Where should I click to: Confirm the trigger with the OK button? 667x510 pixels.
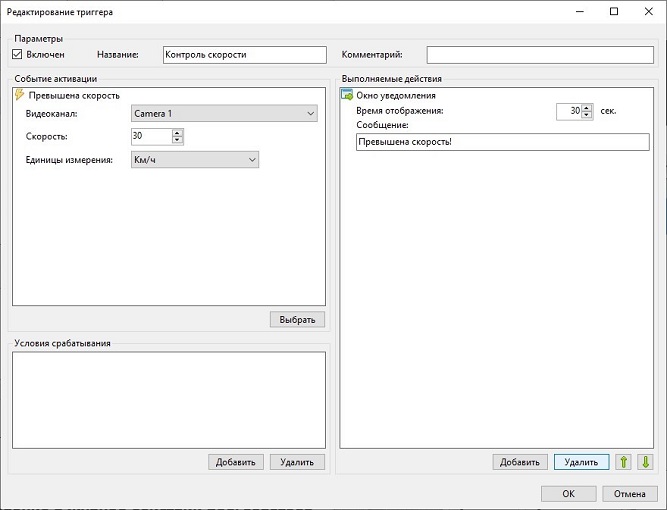(568, 494)
